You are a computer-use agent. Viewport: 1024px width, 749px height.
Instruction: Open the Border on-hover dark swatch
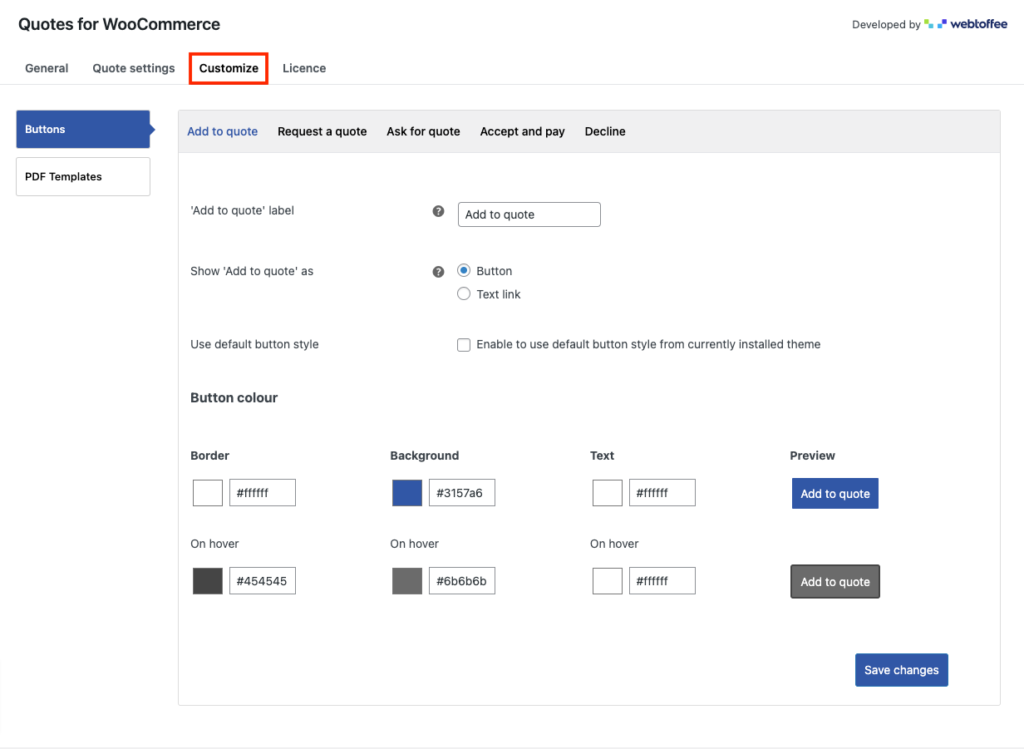point(208,581)
